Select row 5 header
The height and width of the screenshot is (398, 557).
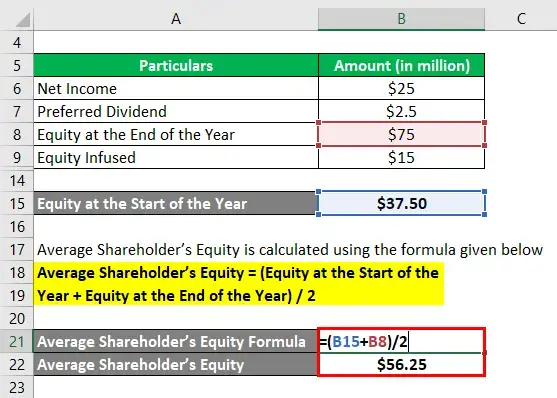[17, 65]
